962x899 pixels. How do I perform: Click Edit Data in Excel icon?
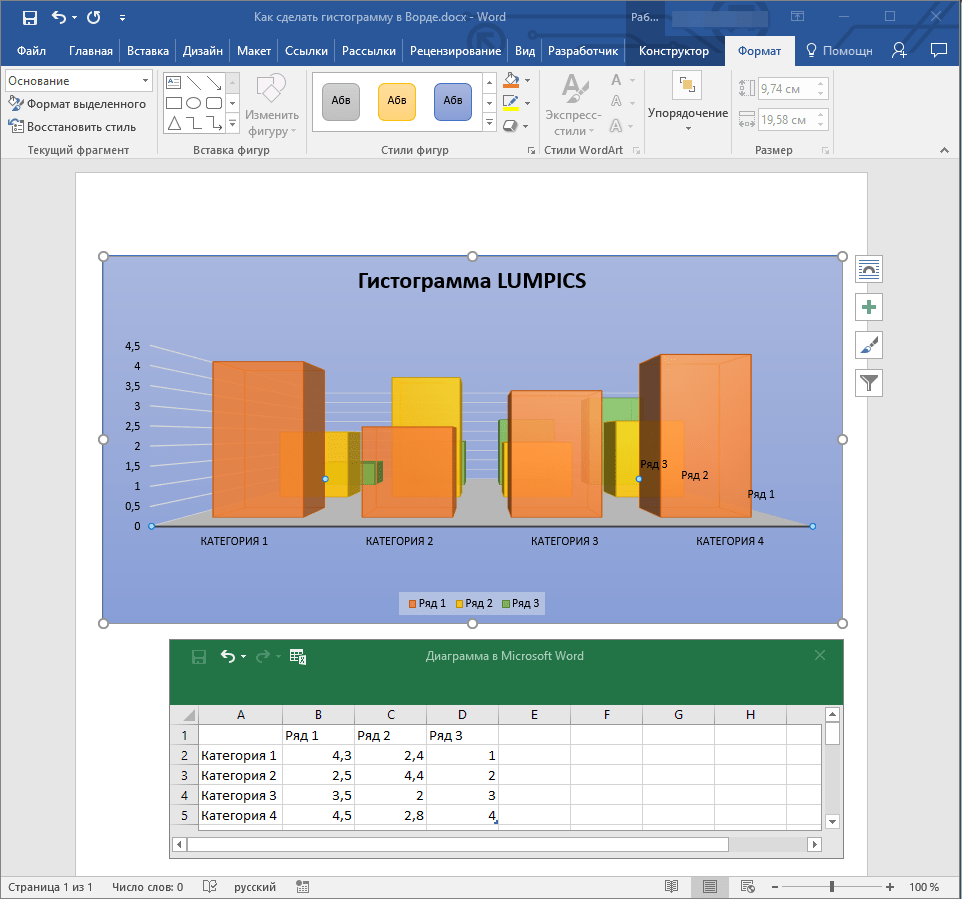(x=297, y=656)
